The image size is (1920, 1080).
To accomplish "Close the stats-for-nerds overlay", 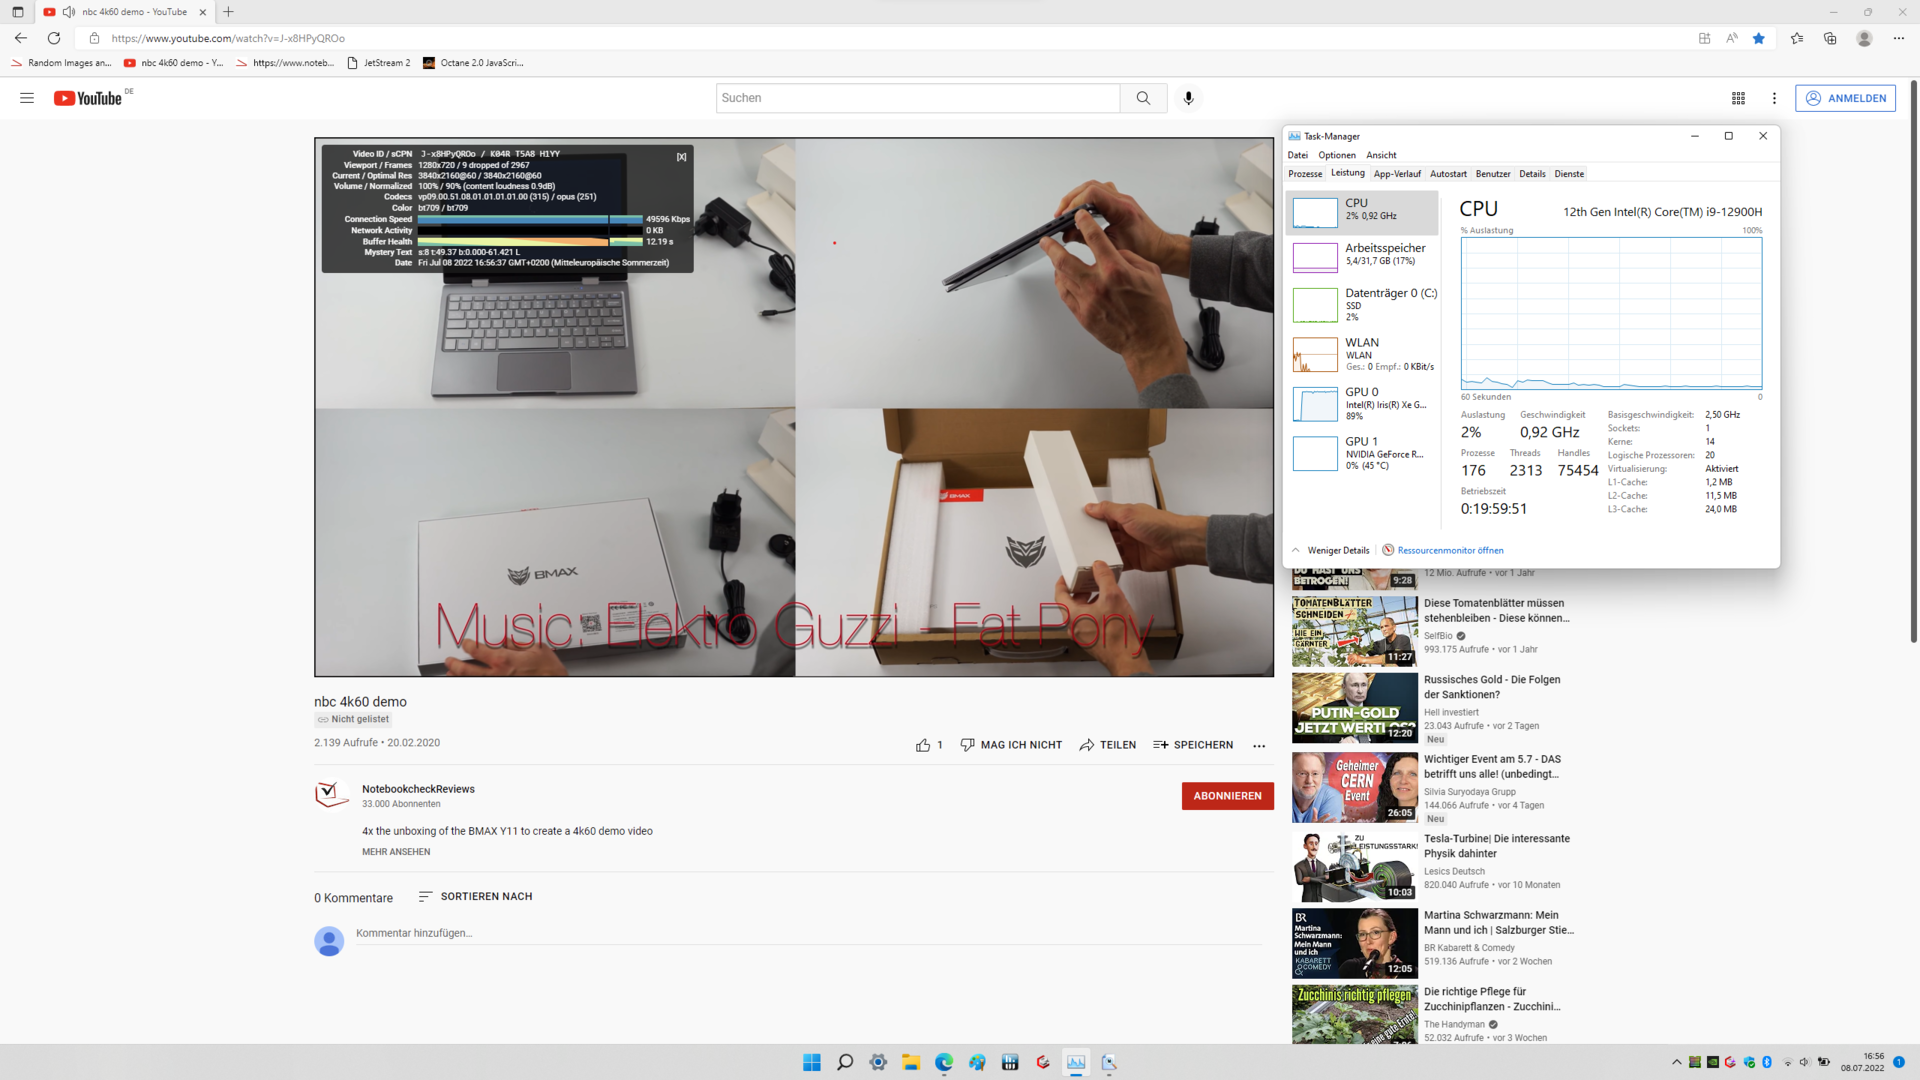I will pyautogui.click(x=681, y=157).
